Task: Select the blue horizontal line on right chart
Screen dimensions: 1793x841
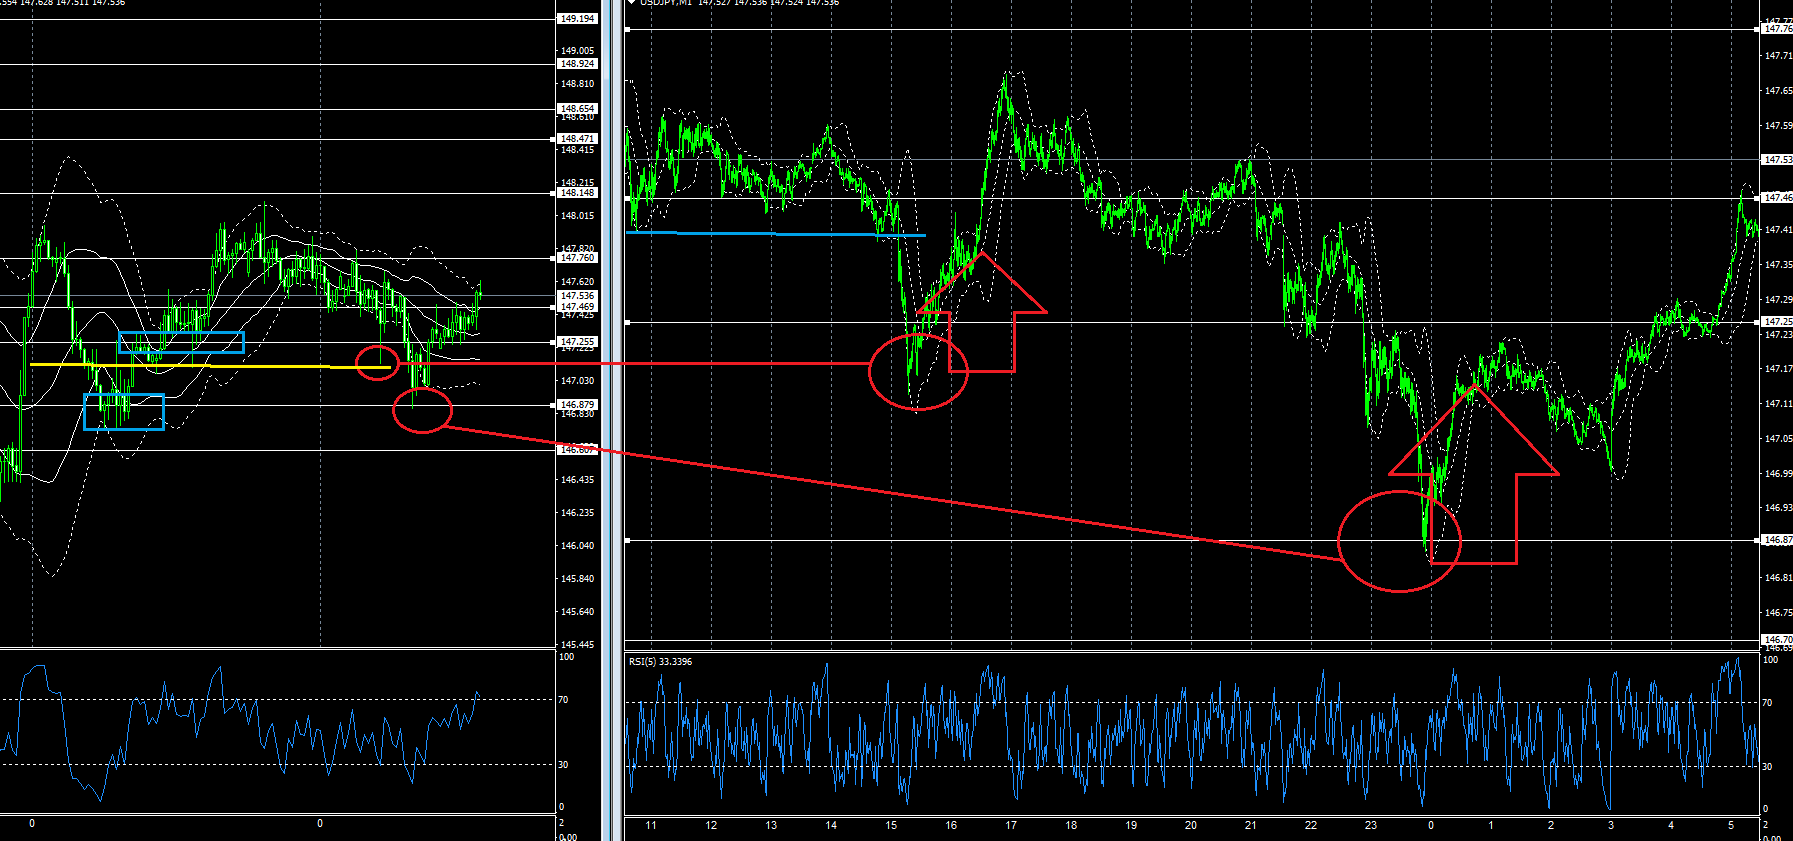Action: click(775, 234)
